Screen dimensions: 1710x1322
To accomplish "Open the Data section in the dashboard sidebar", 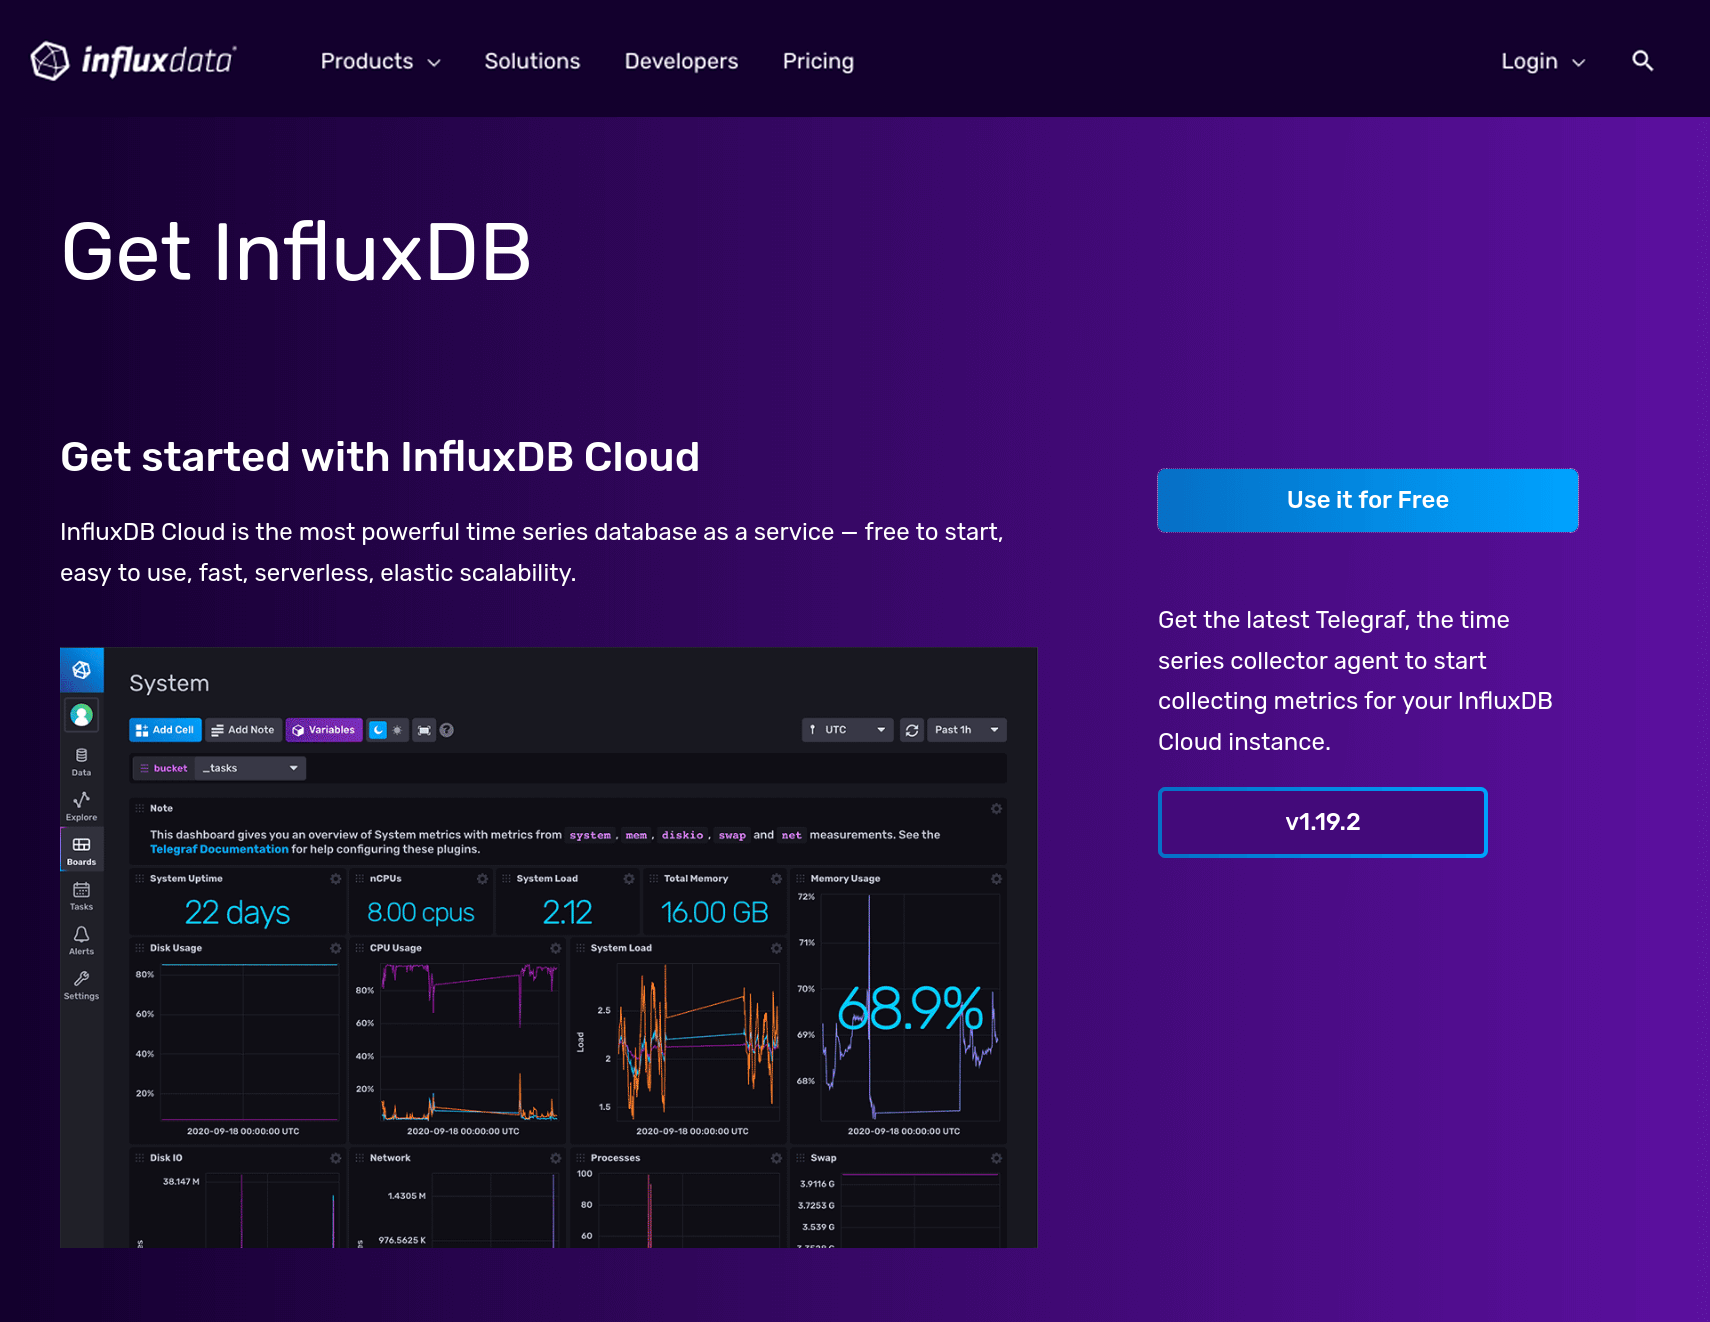I will pos(81,760).
